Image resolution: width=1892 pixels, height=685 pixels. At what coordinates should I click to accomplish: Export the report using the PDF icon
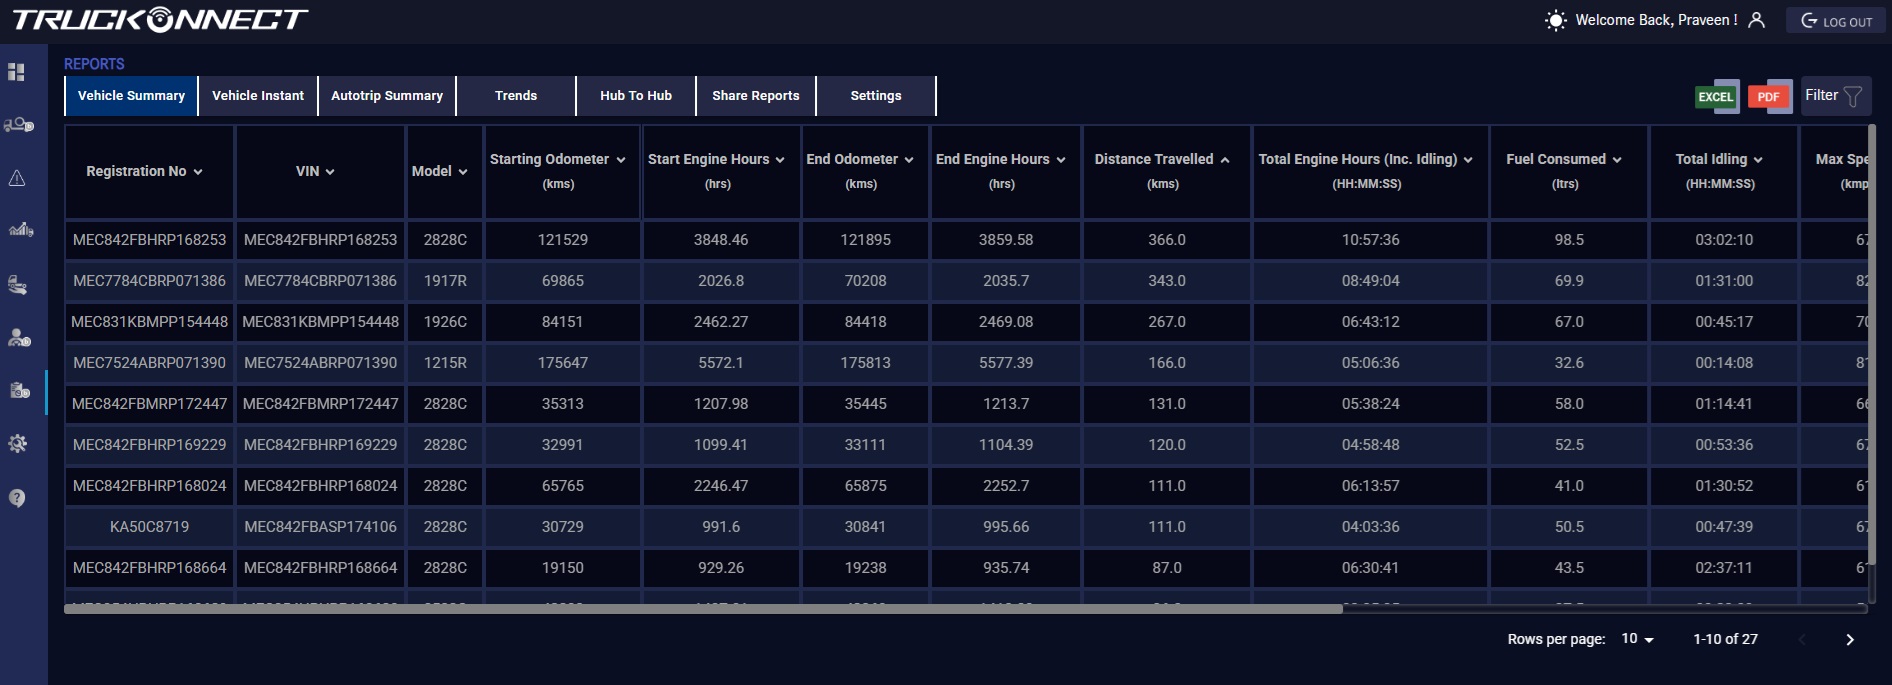pyautogui.click(x=1768, y=97)
